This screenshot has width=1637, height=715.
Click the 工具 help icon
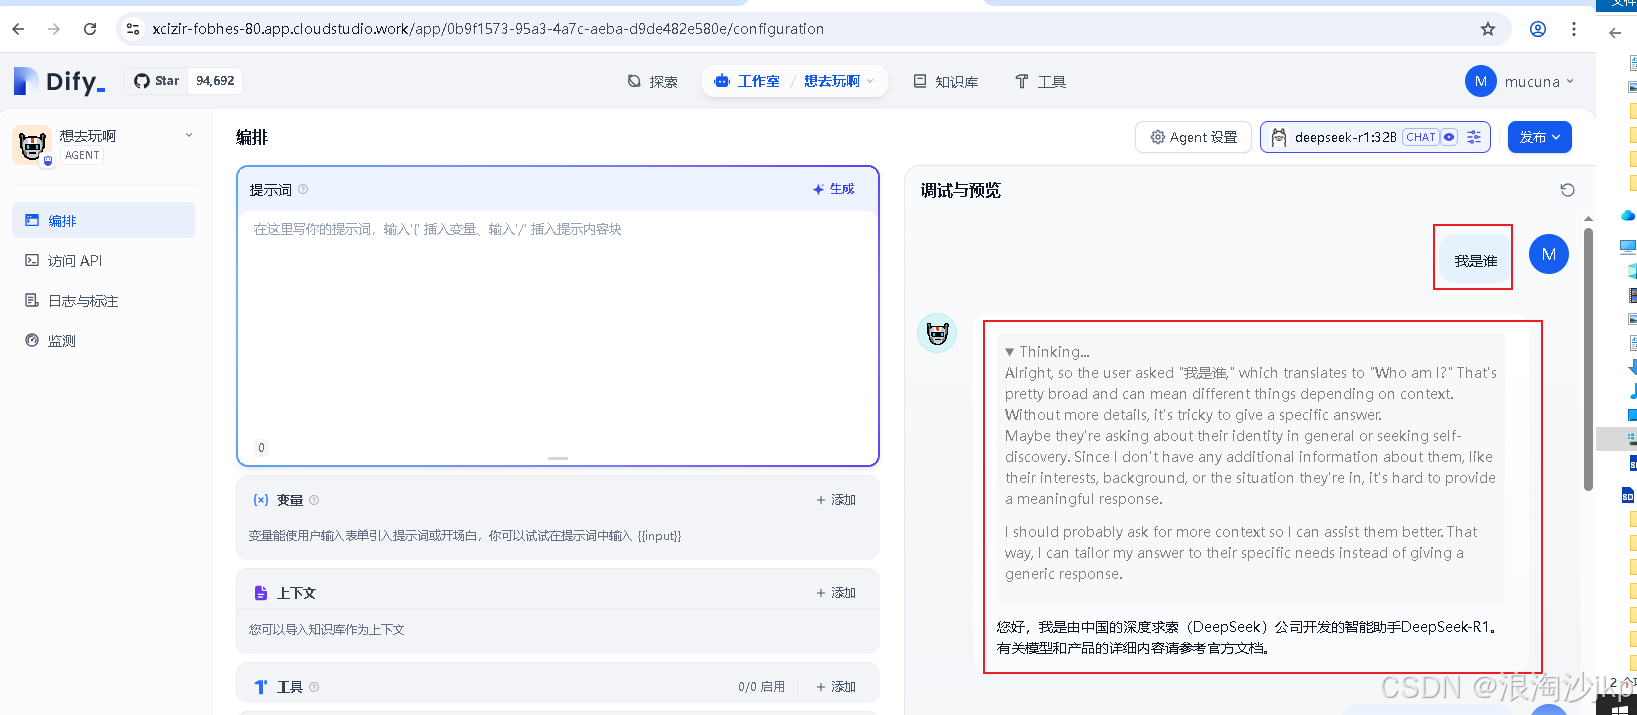click(x=314, y=687)
